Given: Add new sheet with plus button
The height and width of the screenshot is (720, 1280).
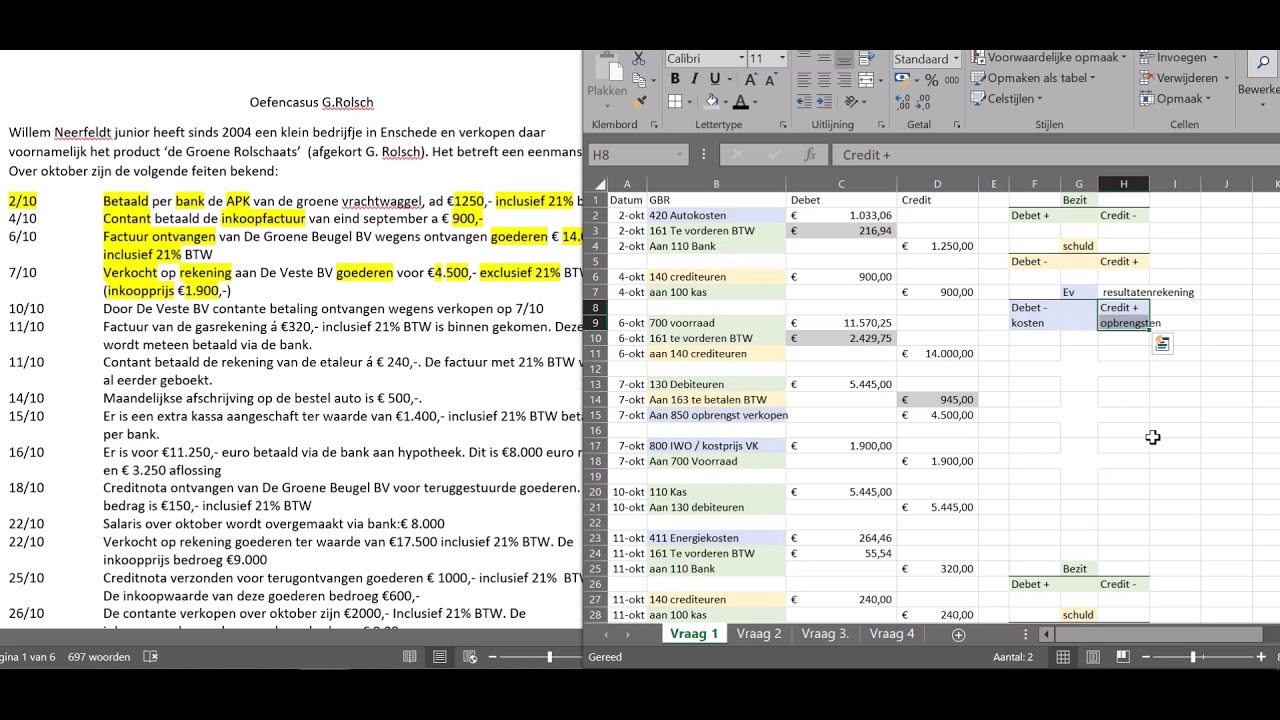Looking at the screenshot, I should tap(958, 634).
